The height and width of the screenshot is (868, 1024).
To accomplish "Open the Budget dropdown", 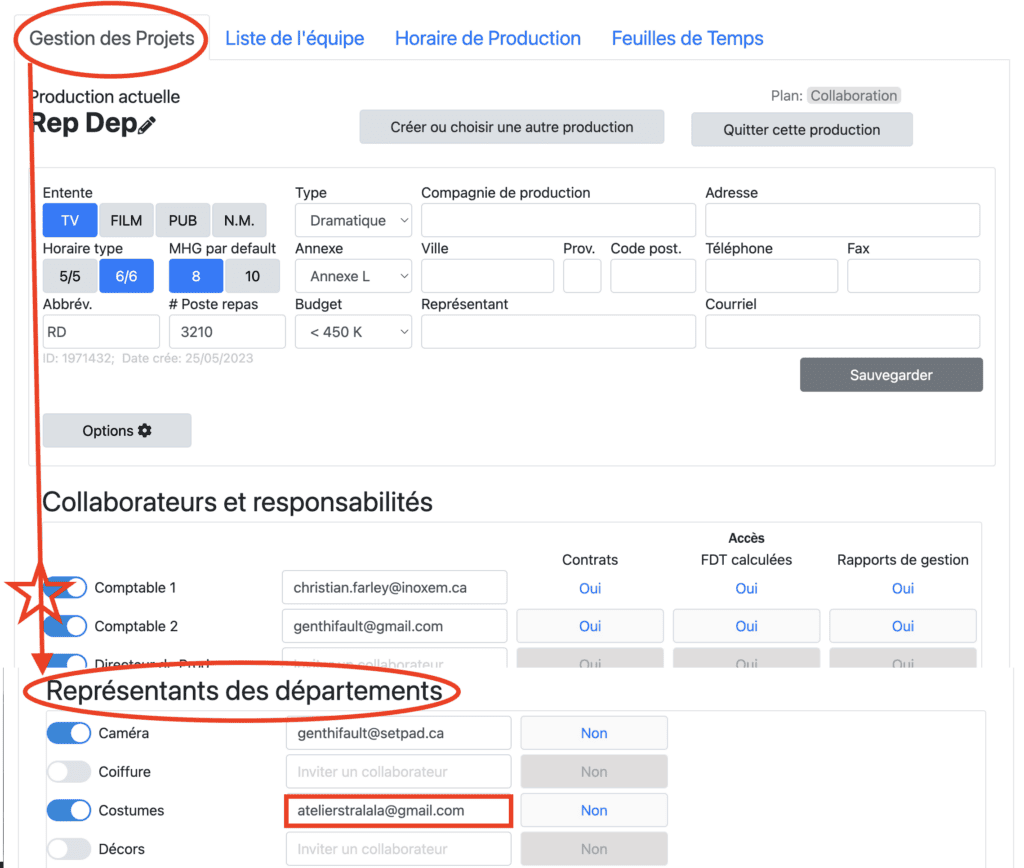I will tap(353, 331).
